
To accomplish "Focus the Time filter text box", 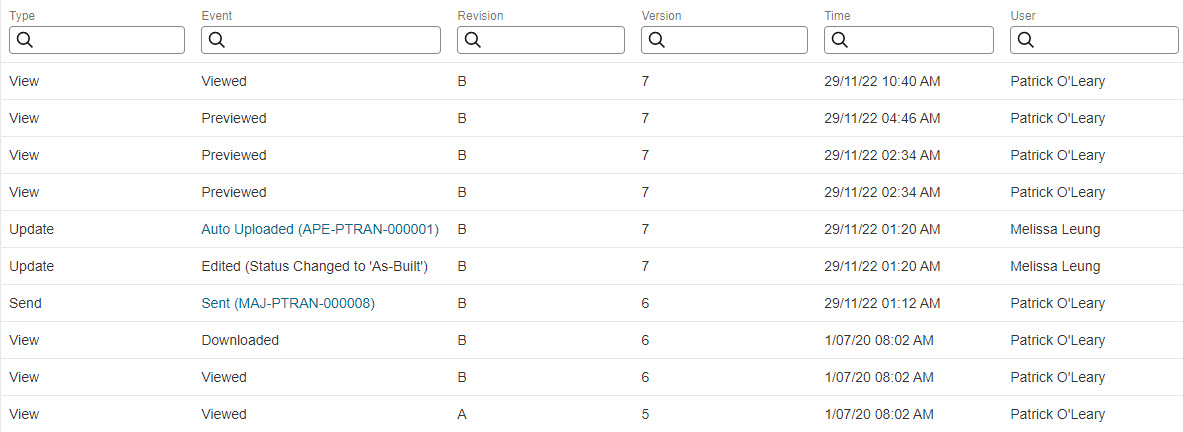I will click(x=908, y=41).
